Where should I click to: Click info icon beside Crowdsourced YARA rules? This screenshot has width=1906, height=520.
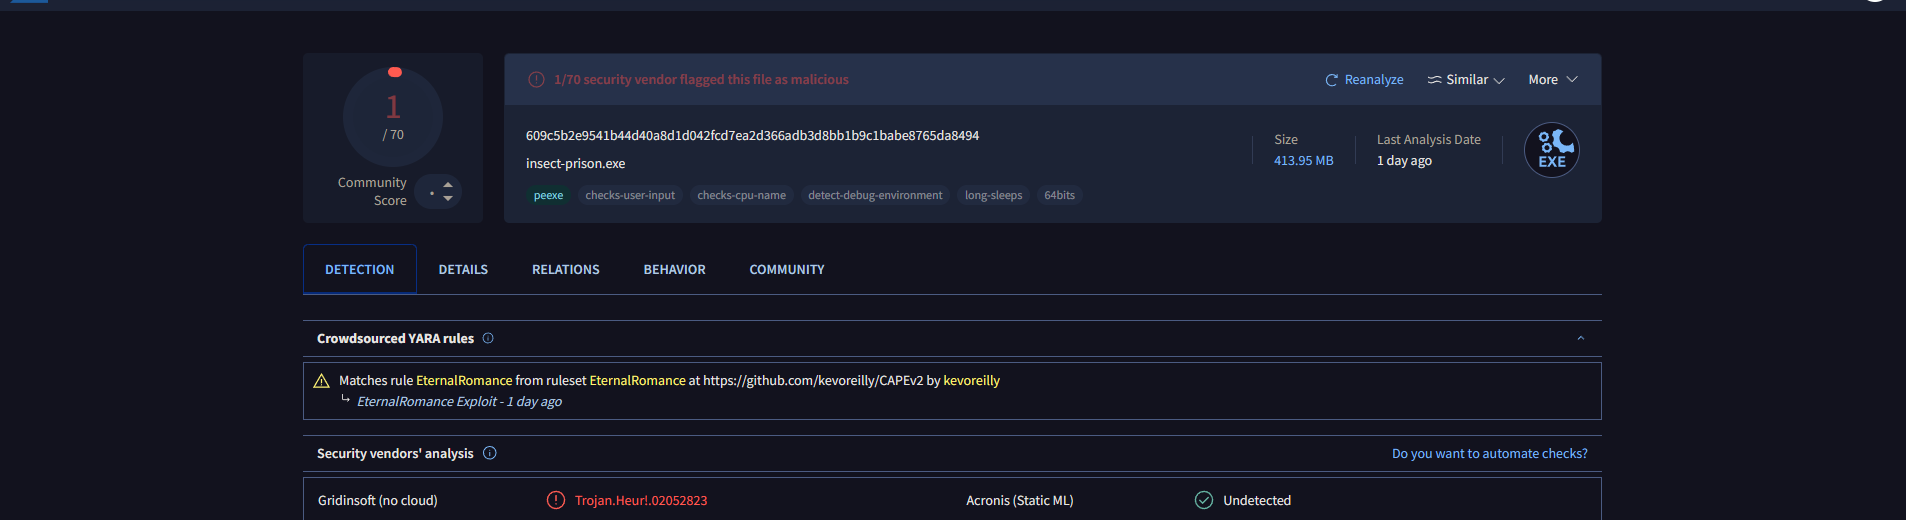click(x=488, y=338)
